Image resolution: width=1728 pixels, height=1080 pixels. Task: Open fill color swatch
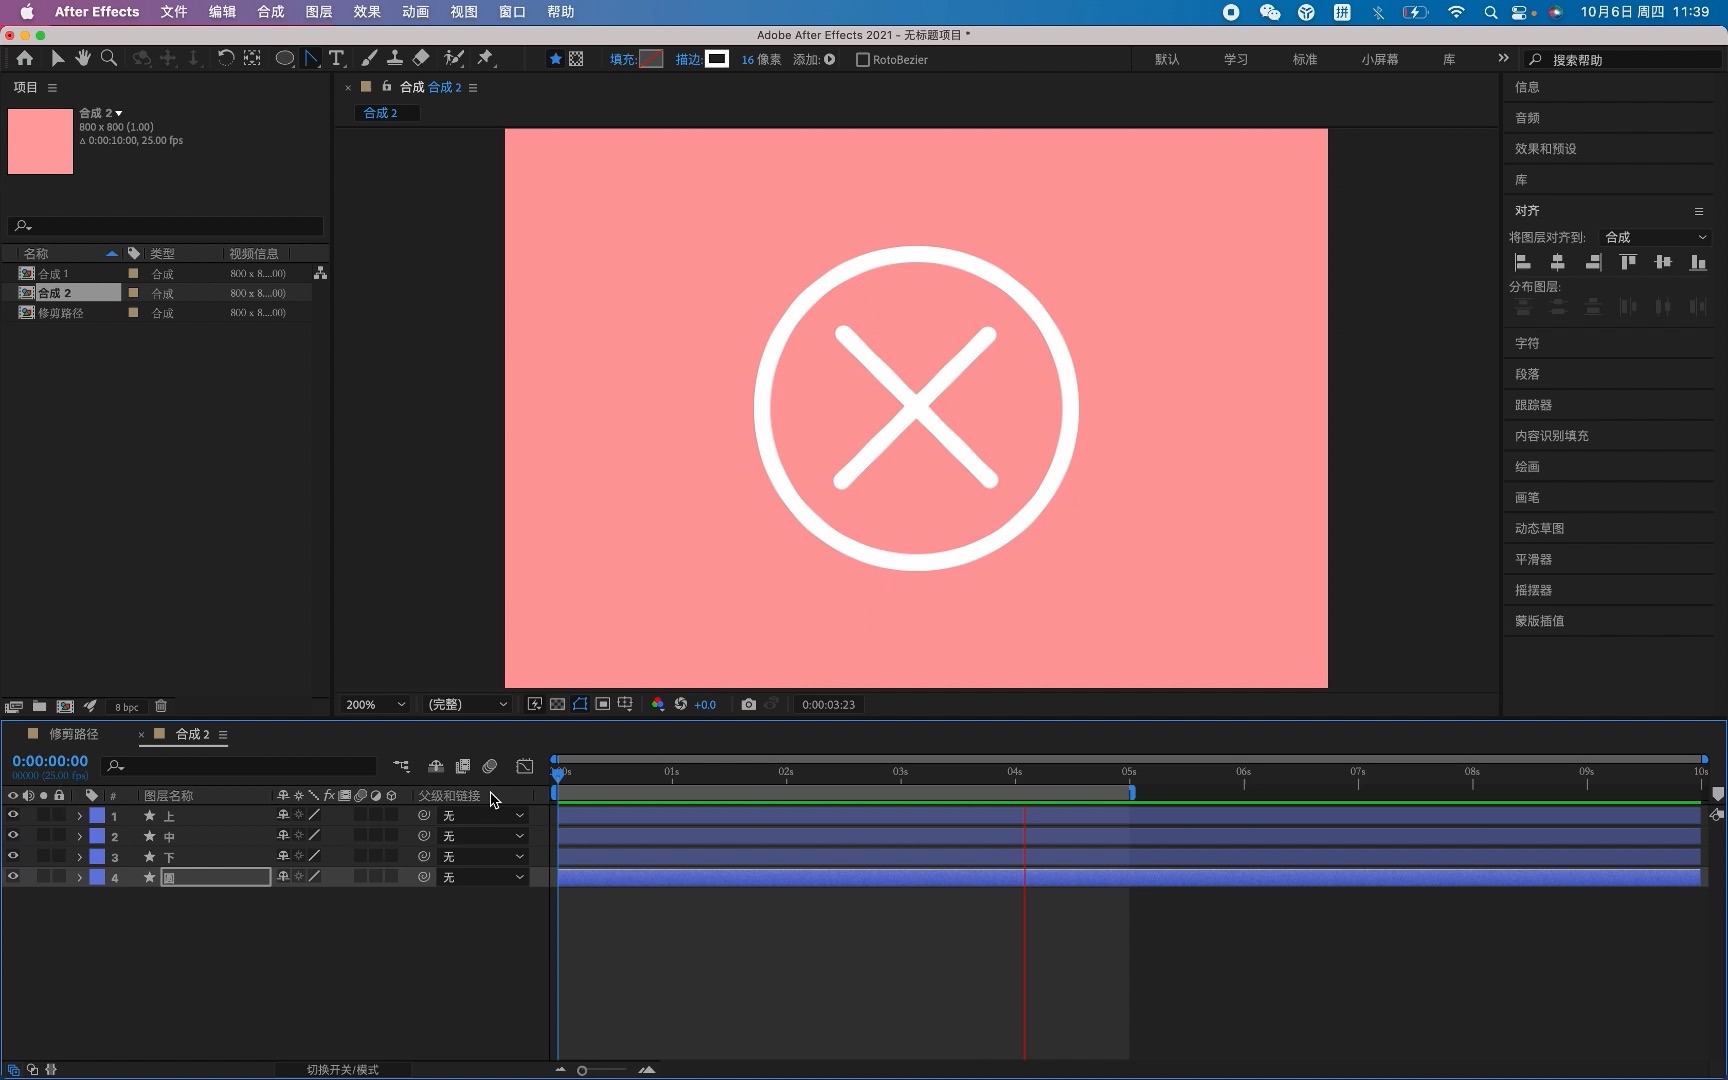(651, 59)
